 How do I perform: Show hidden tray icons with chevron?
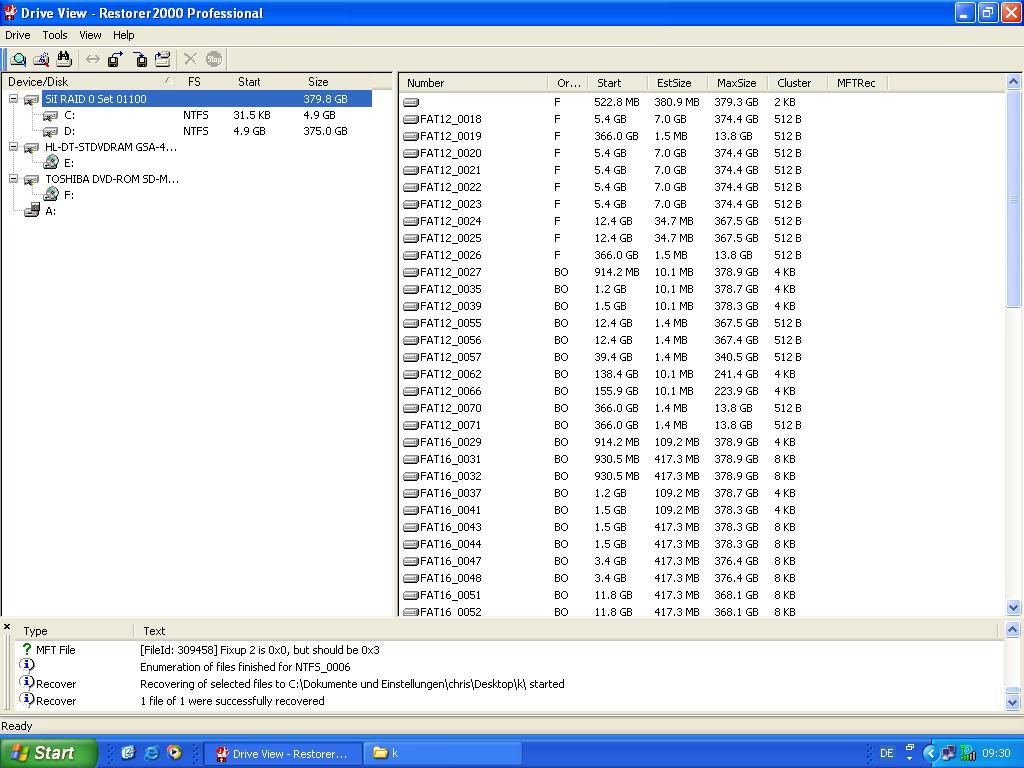click(930, 753)
